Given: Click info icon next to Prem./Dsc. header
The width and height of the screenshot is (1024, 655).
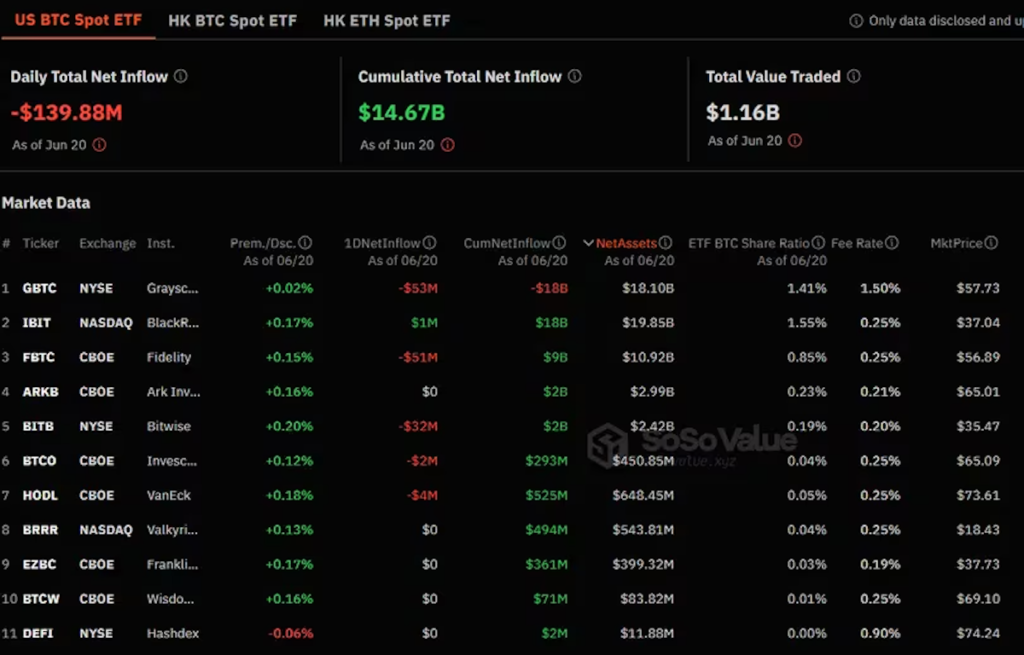Looking at the screenshot, I should (x=305, y=243).
